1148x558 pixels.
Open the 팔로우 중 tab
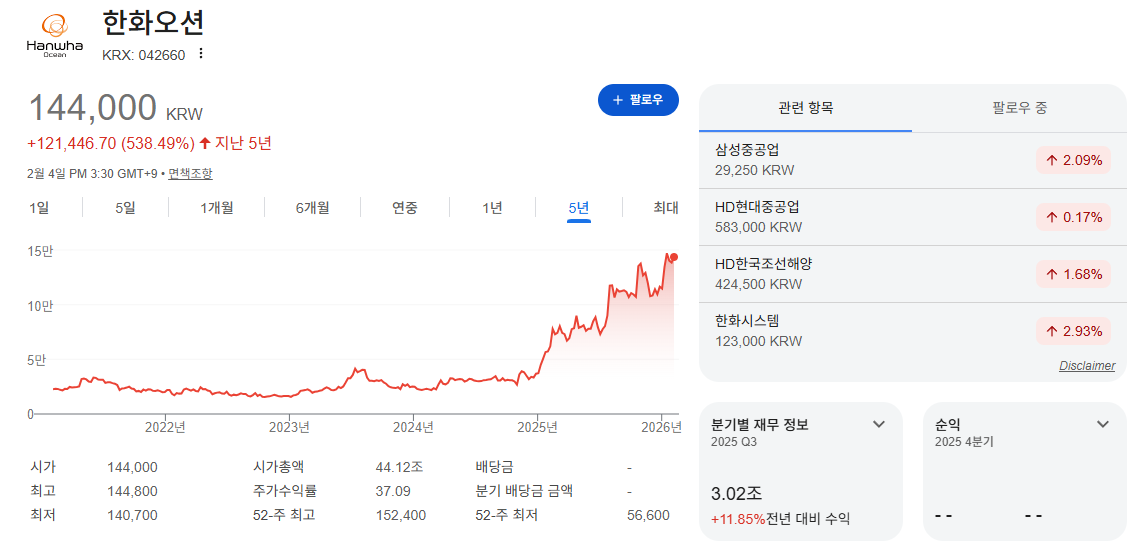point(1019,108)
